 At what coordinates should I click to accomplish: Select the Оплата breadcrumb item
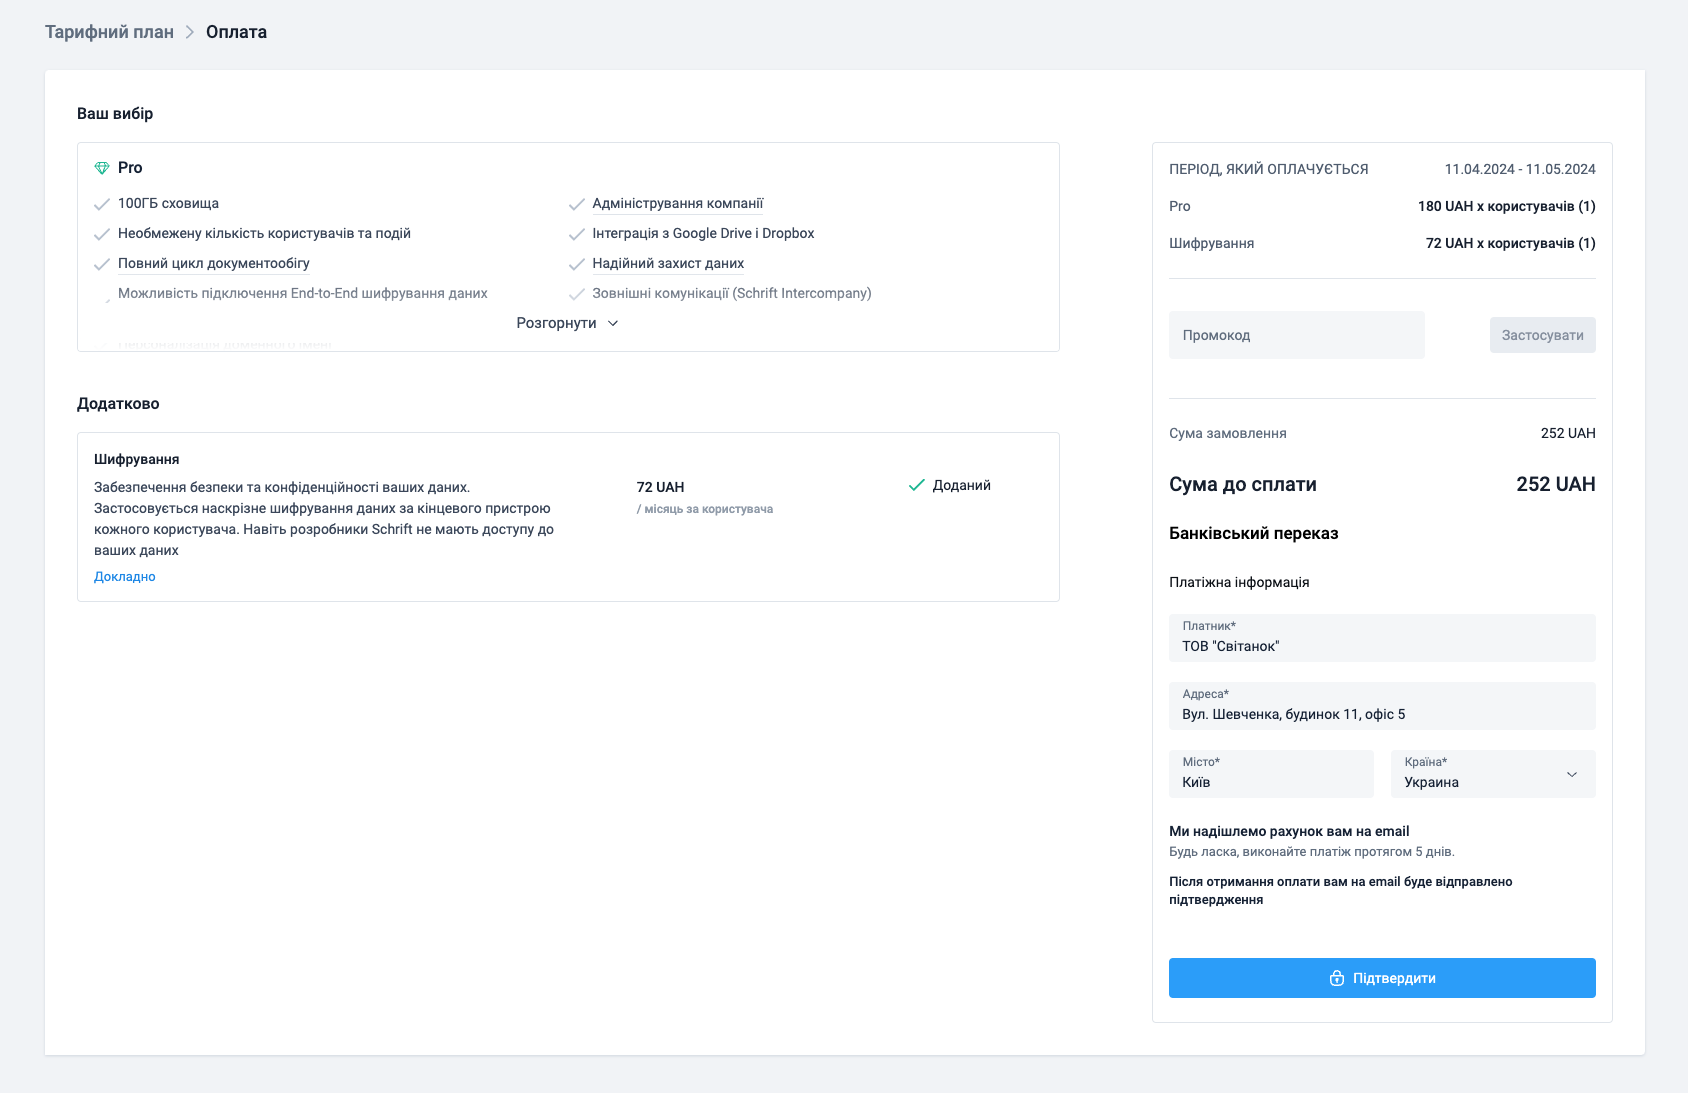[x=236, y=32]
